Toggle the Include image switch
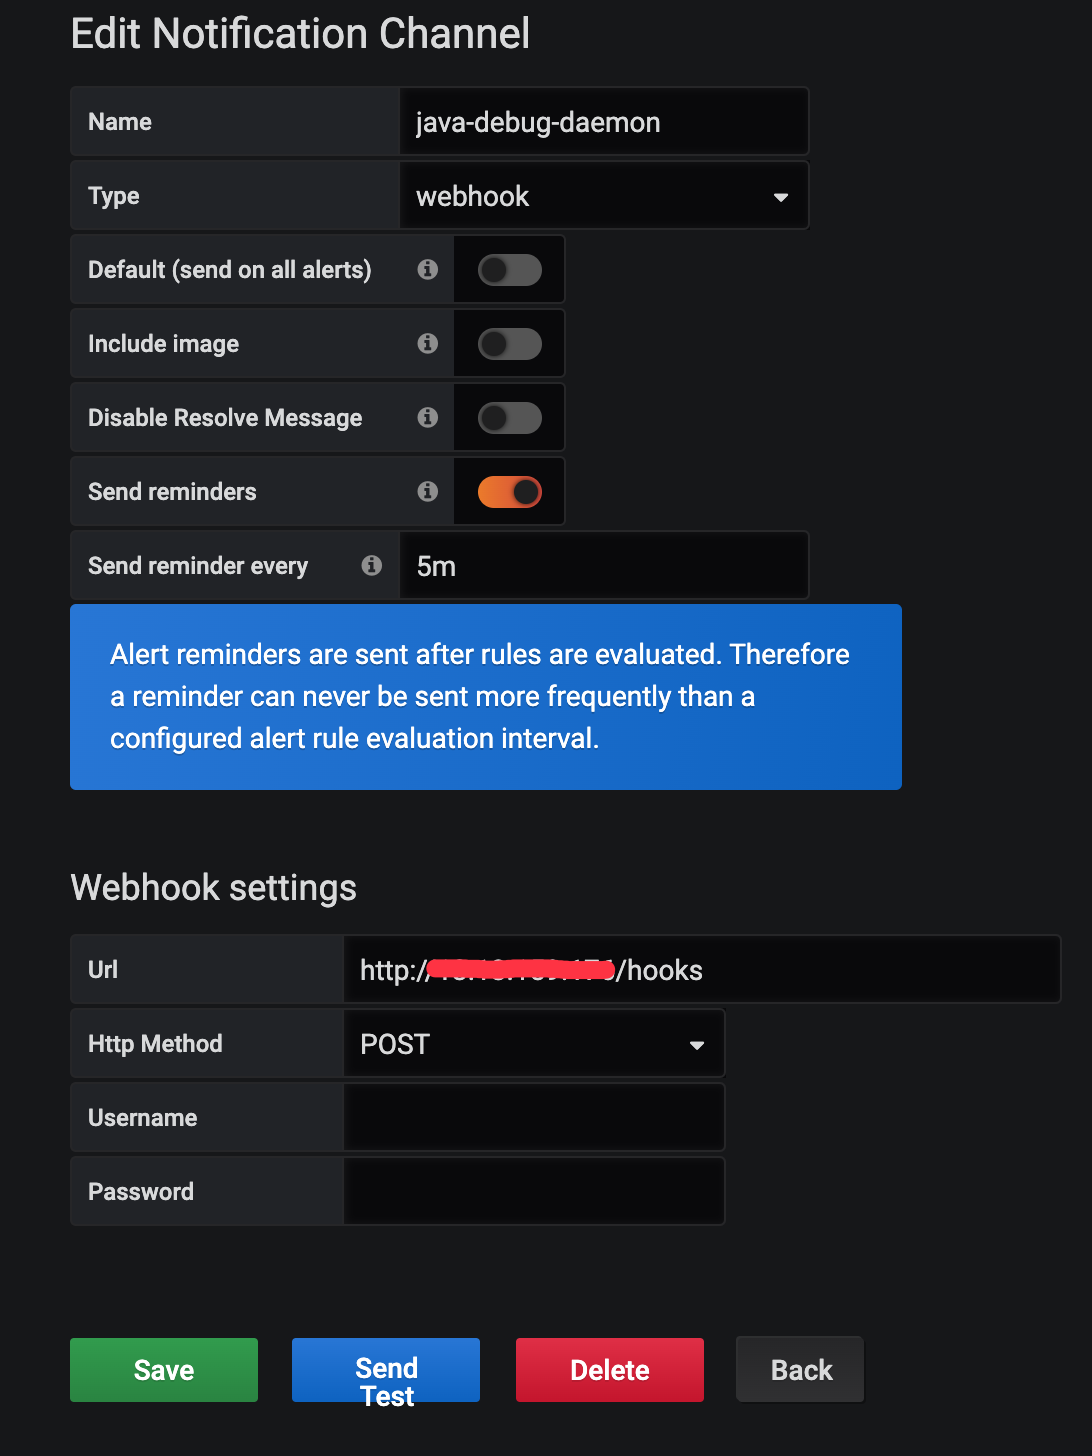This screenshot has width=1092, height=1456. point(510,344)
